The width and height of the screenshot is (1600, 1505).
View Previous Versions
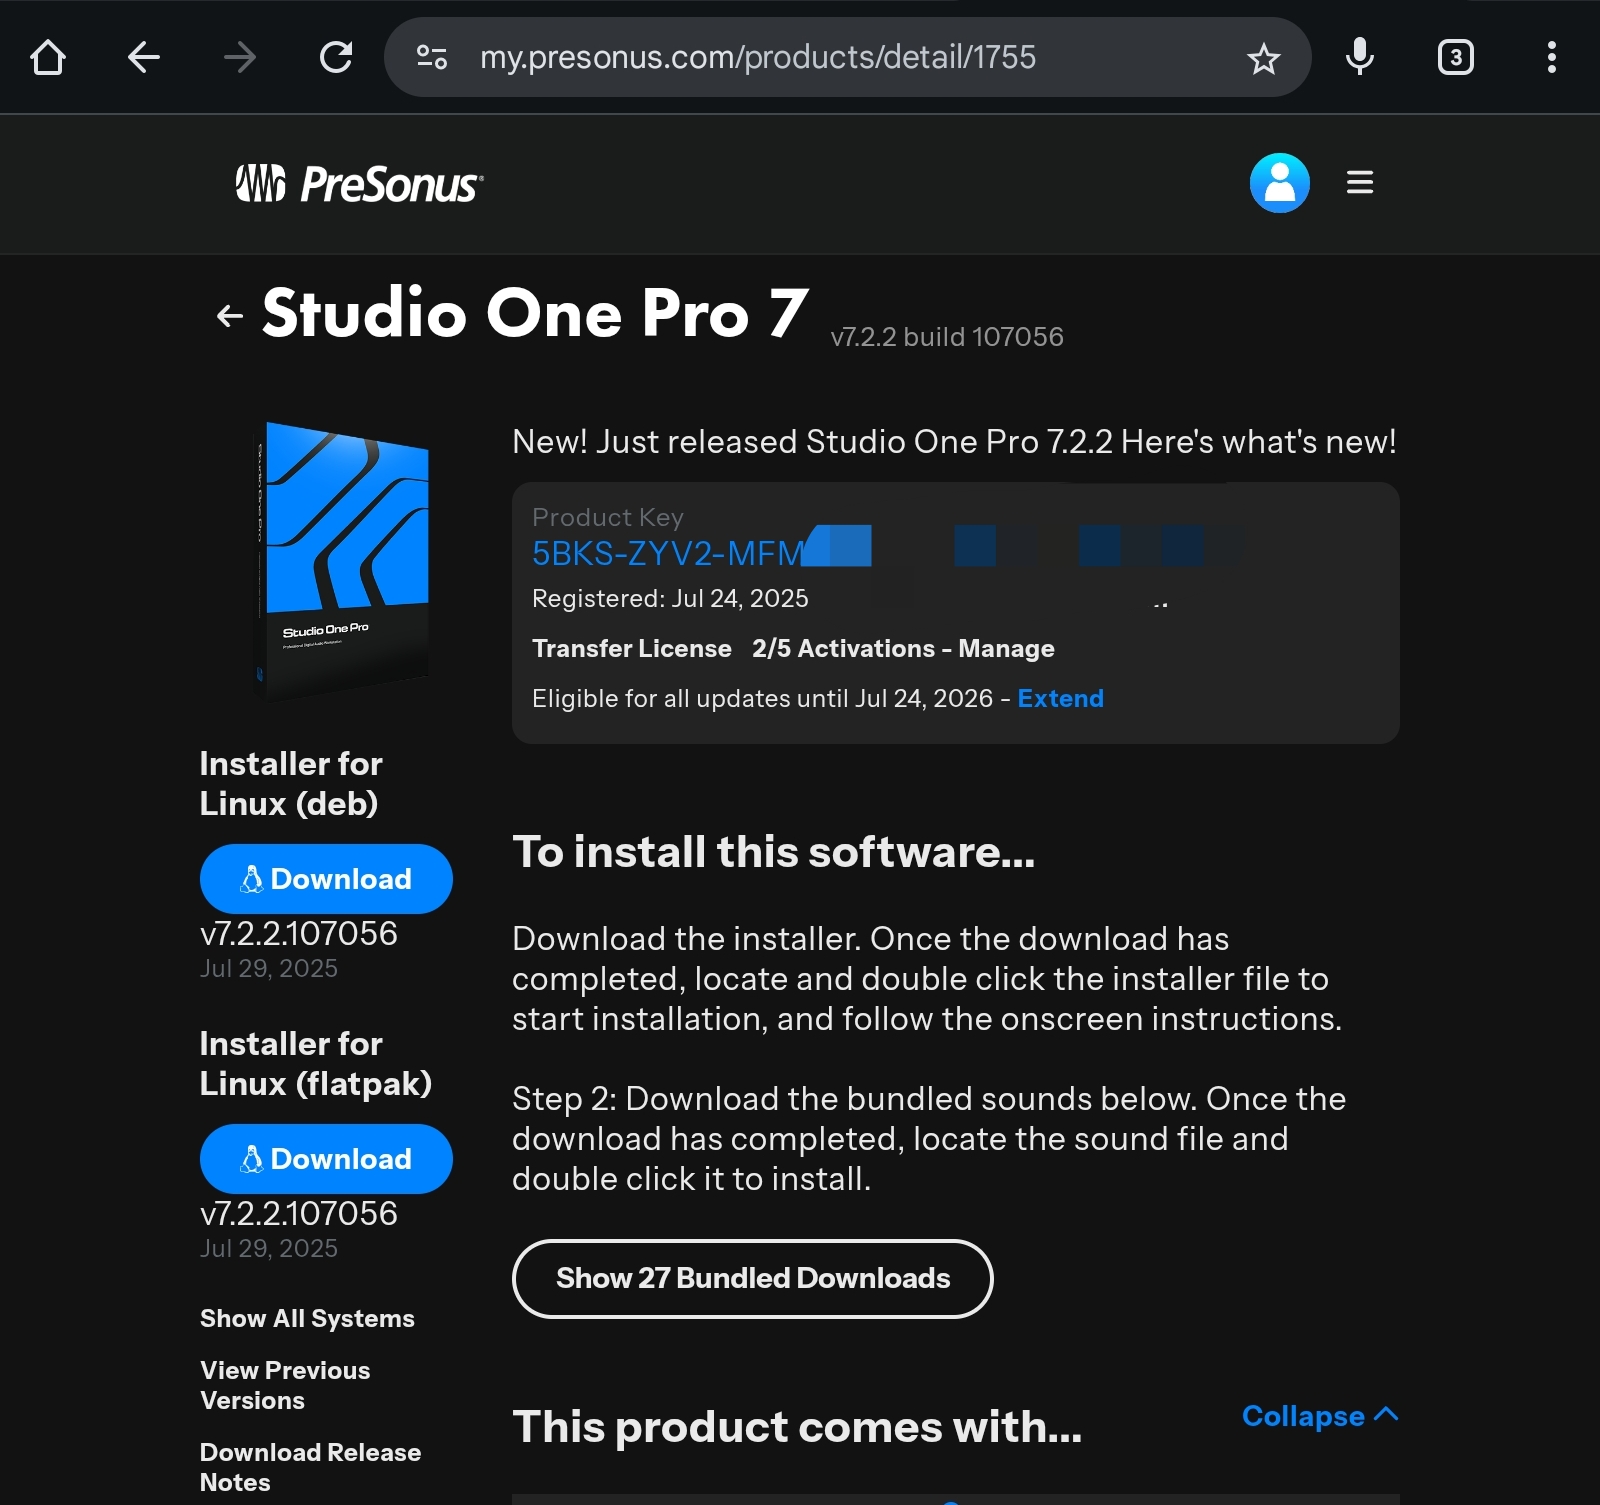pyautogui.click(x=285, y=1385)
